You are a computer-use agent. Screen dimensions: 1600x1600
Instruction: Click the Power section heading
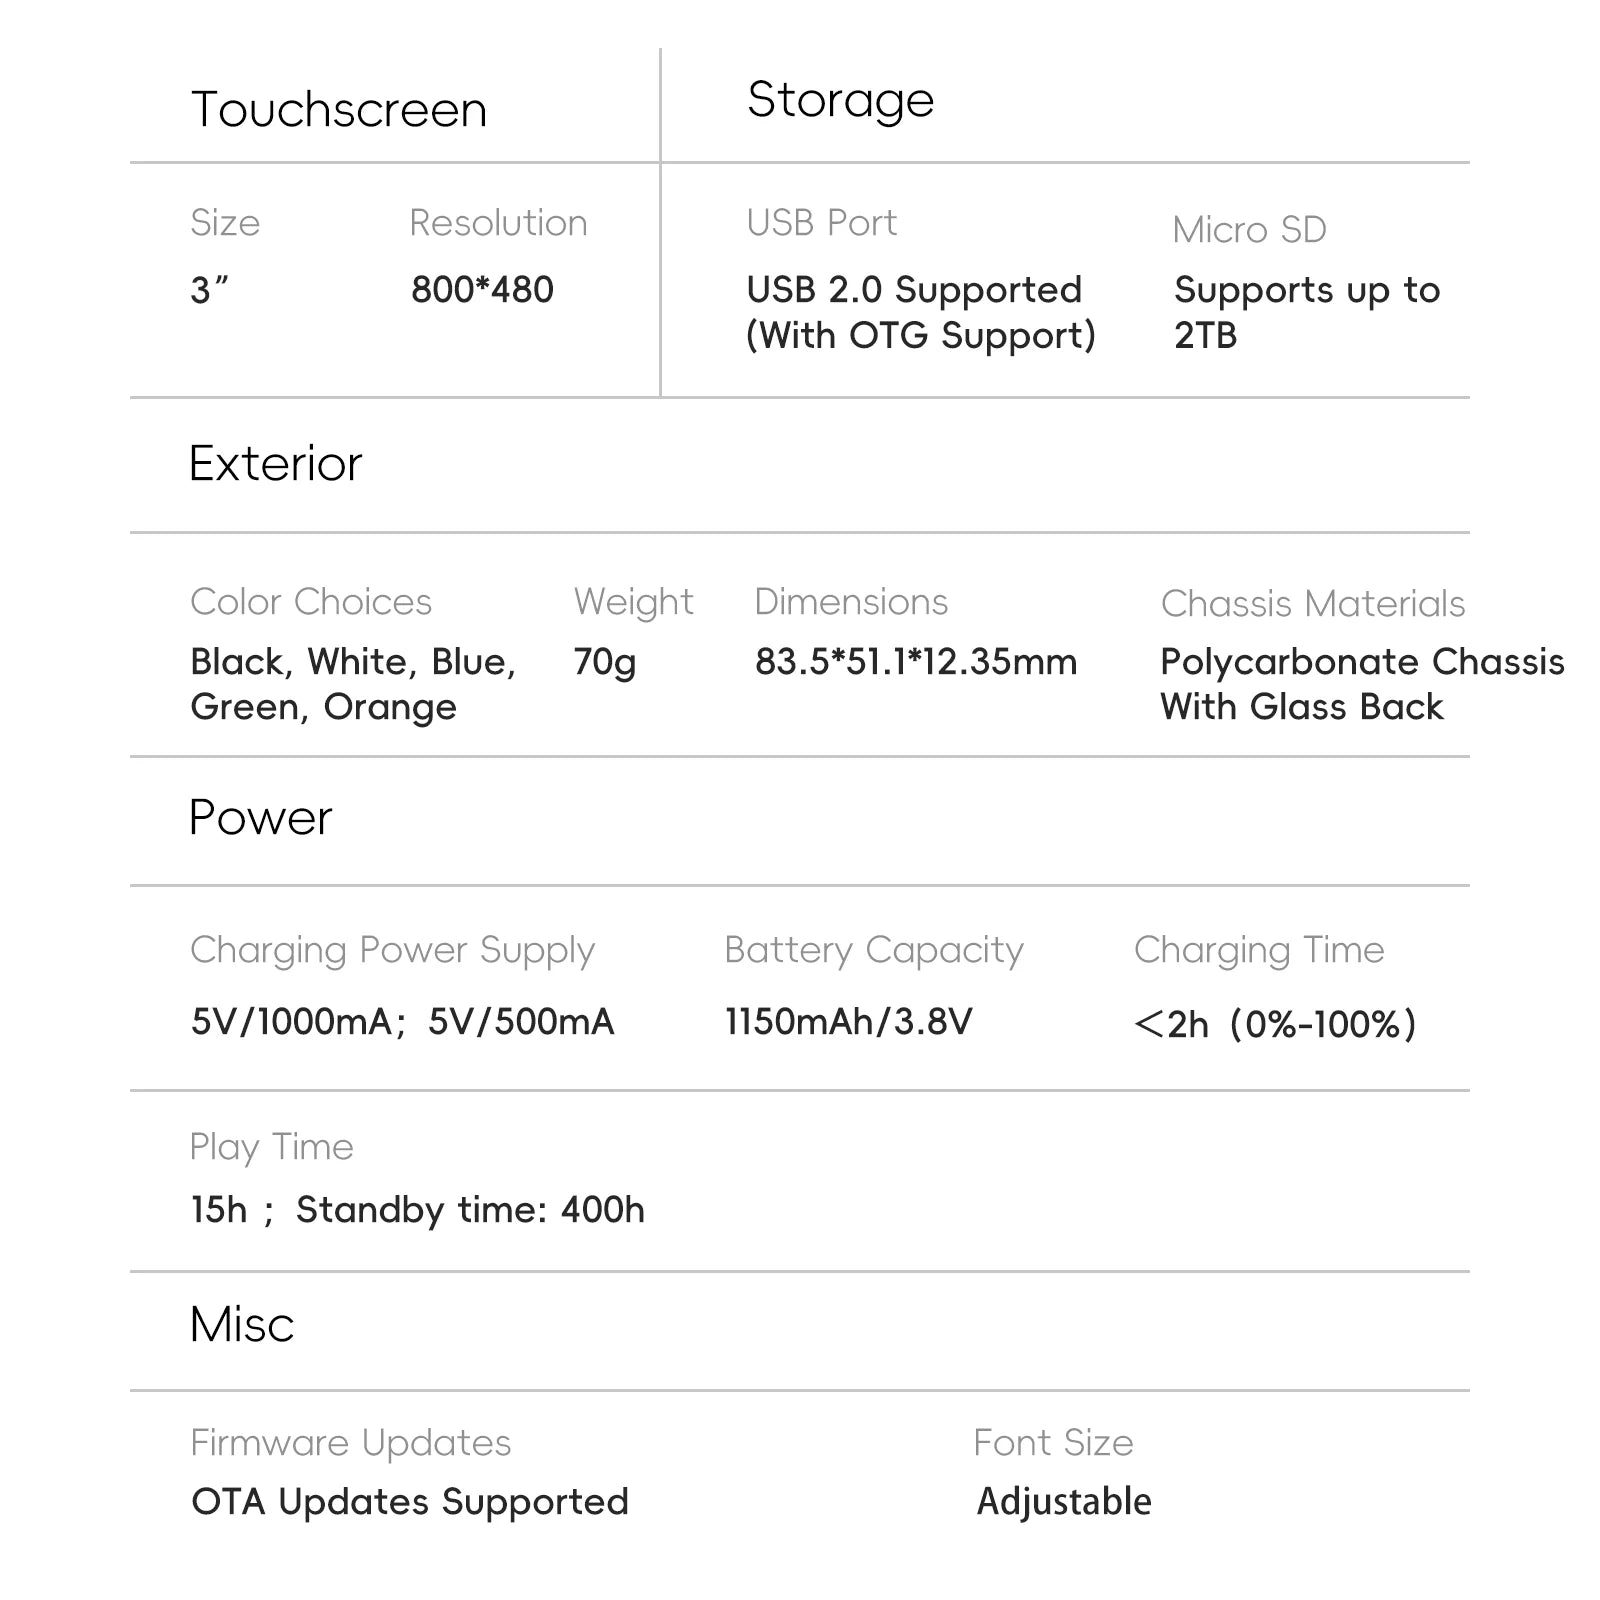coord(260,818)
